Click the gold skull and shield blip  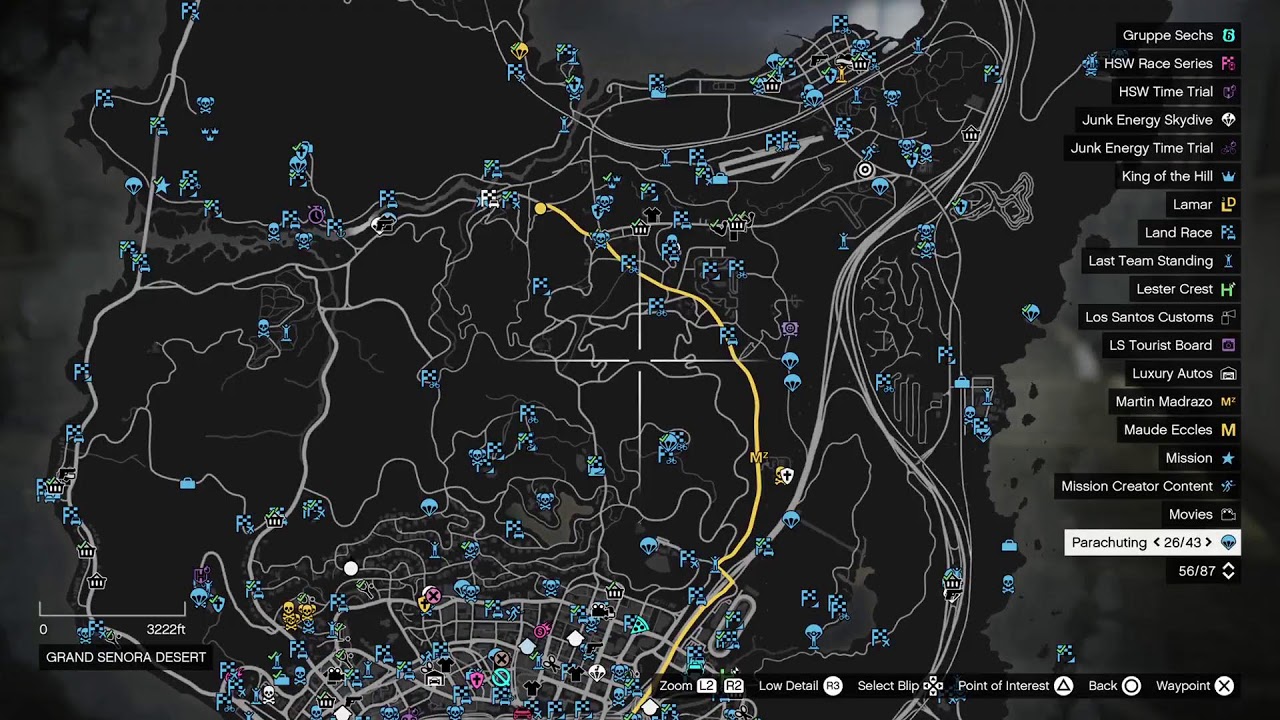[785, 476]
